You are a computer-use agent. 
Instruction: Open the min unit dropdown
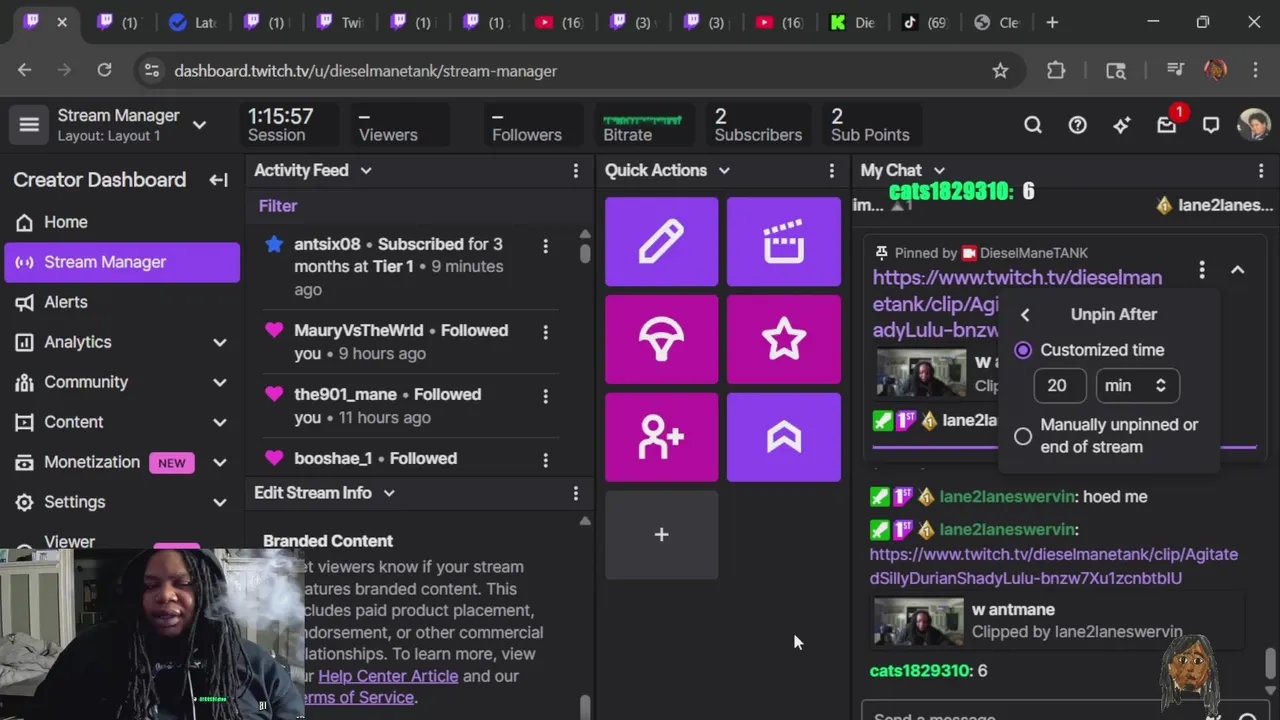pos(1137,385)
